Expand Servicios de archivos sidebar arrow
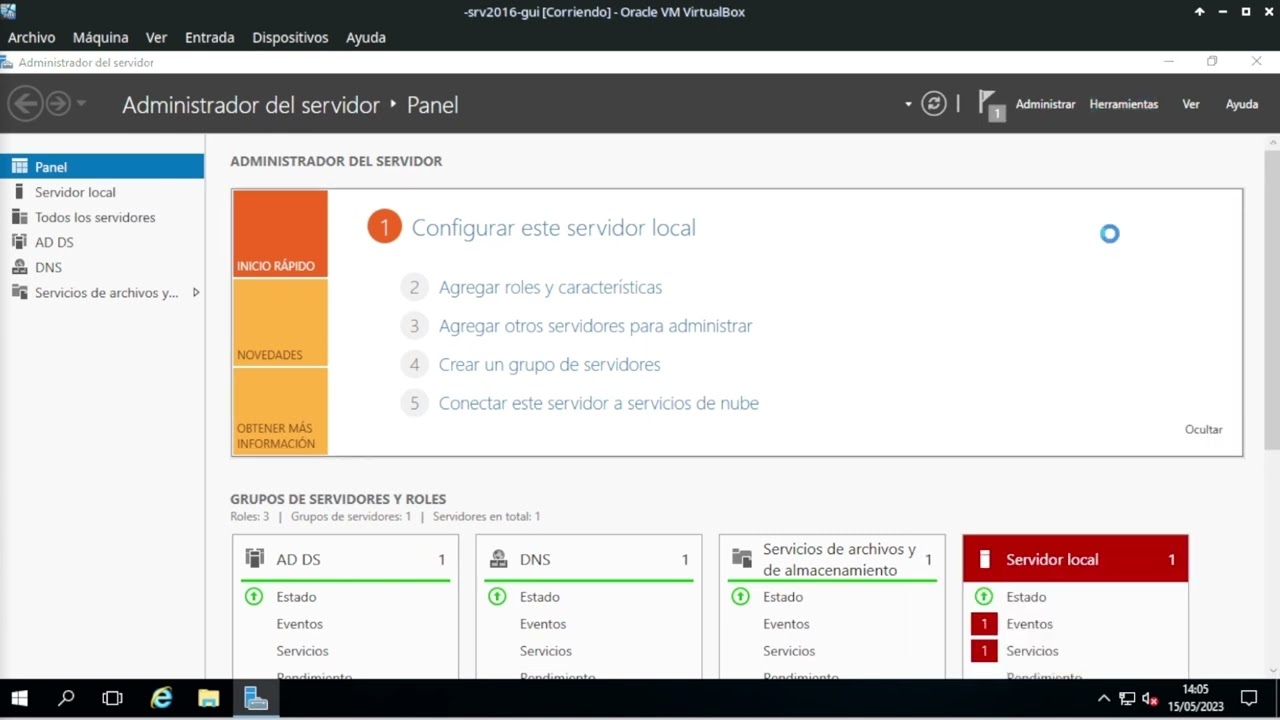The height and width of the screenshot is (720, 1280). [196, 292]
